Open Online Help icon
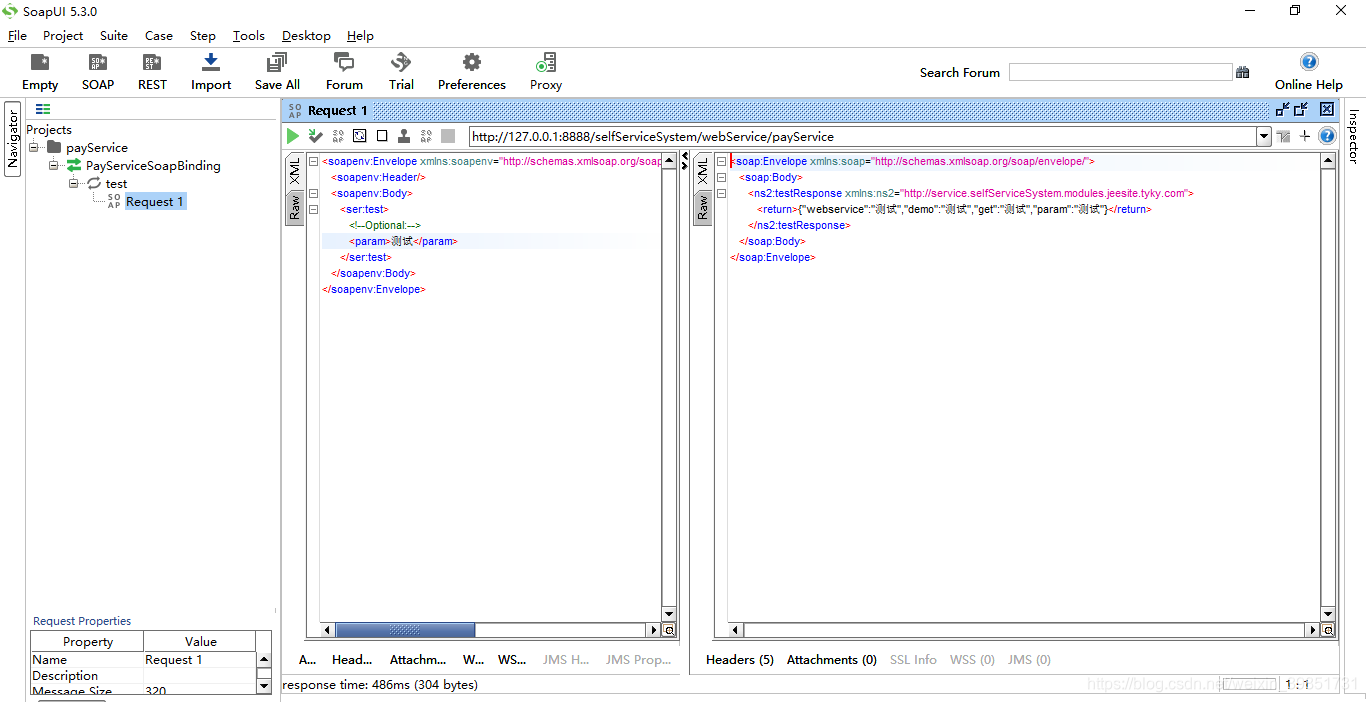This screenshot has width=1366, height=702. [x=1309, y=62]
